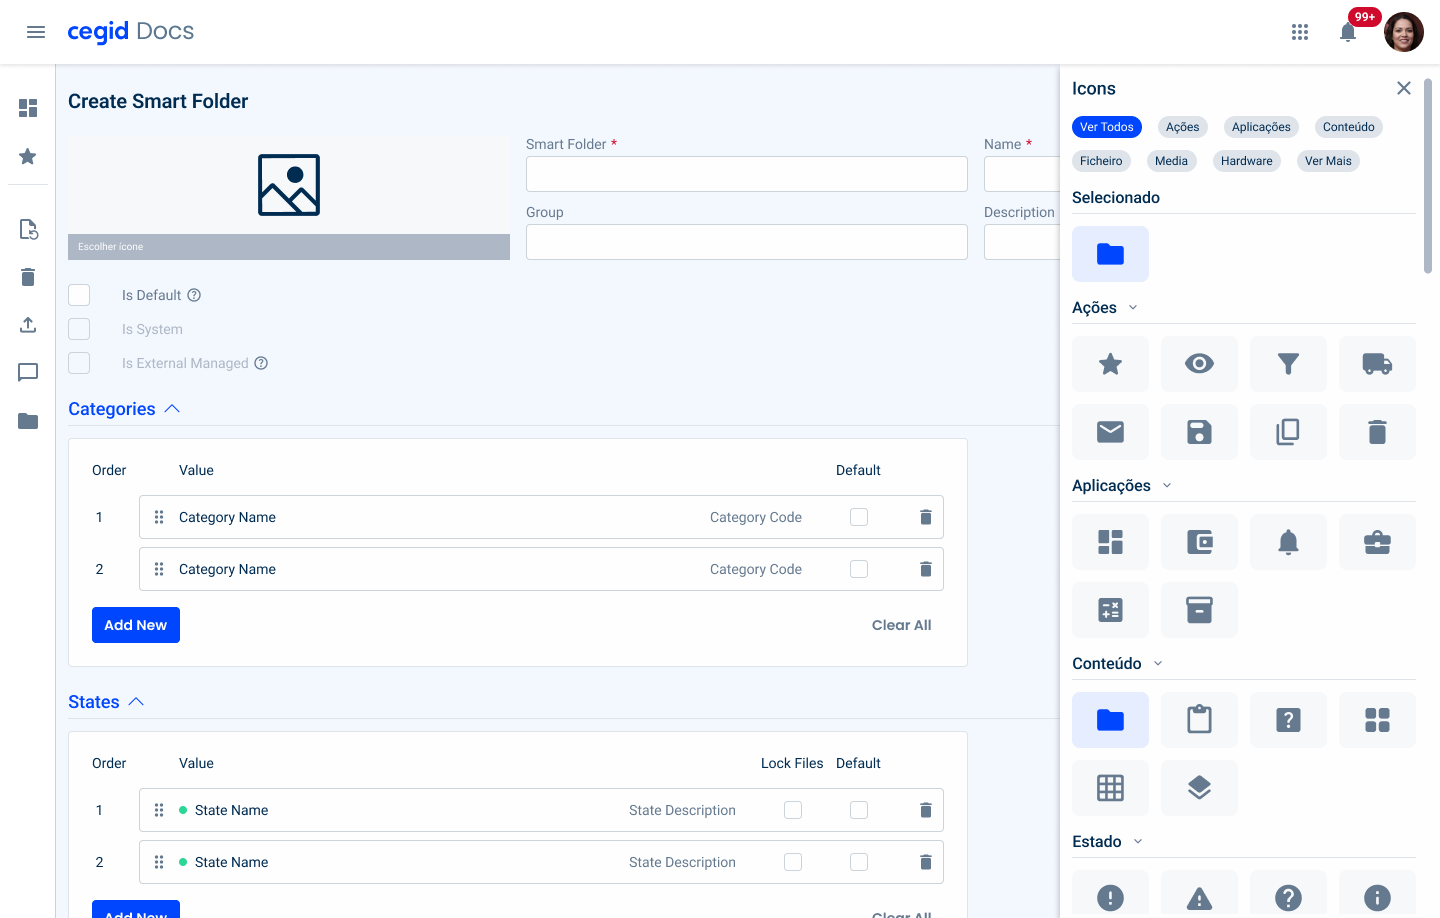
Task: Pick the star icon under Ações
Action: pos(1110,364)
